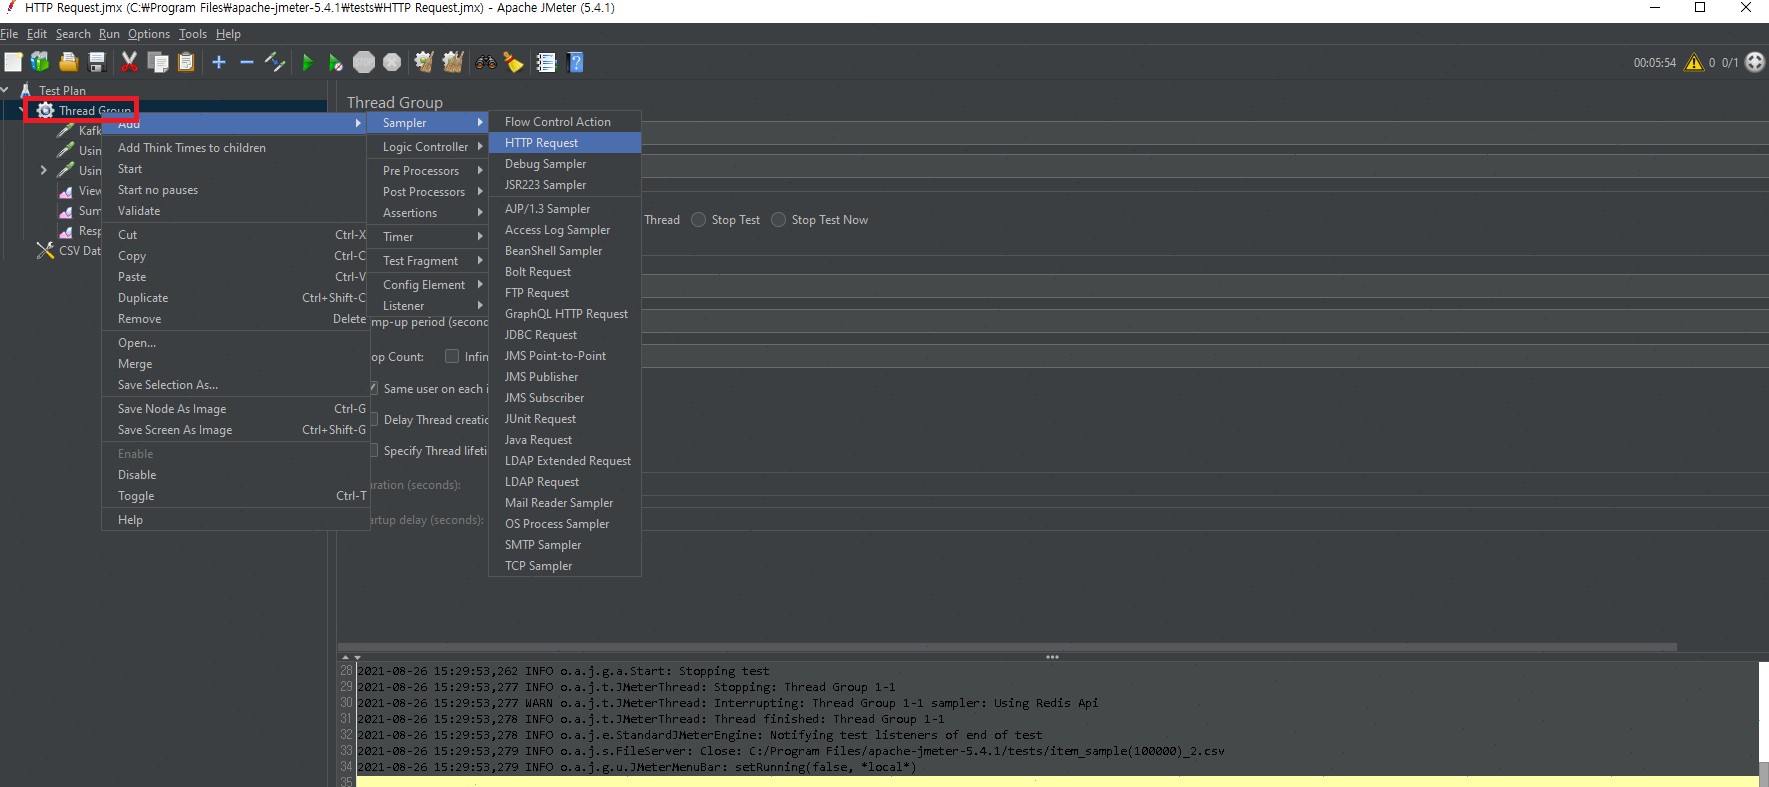Toggle the Specify Thread lifetime checkbox
1769x787 pixels.
pos(374,450)
